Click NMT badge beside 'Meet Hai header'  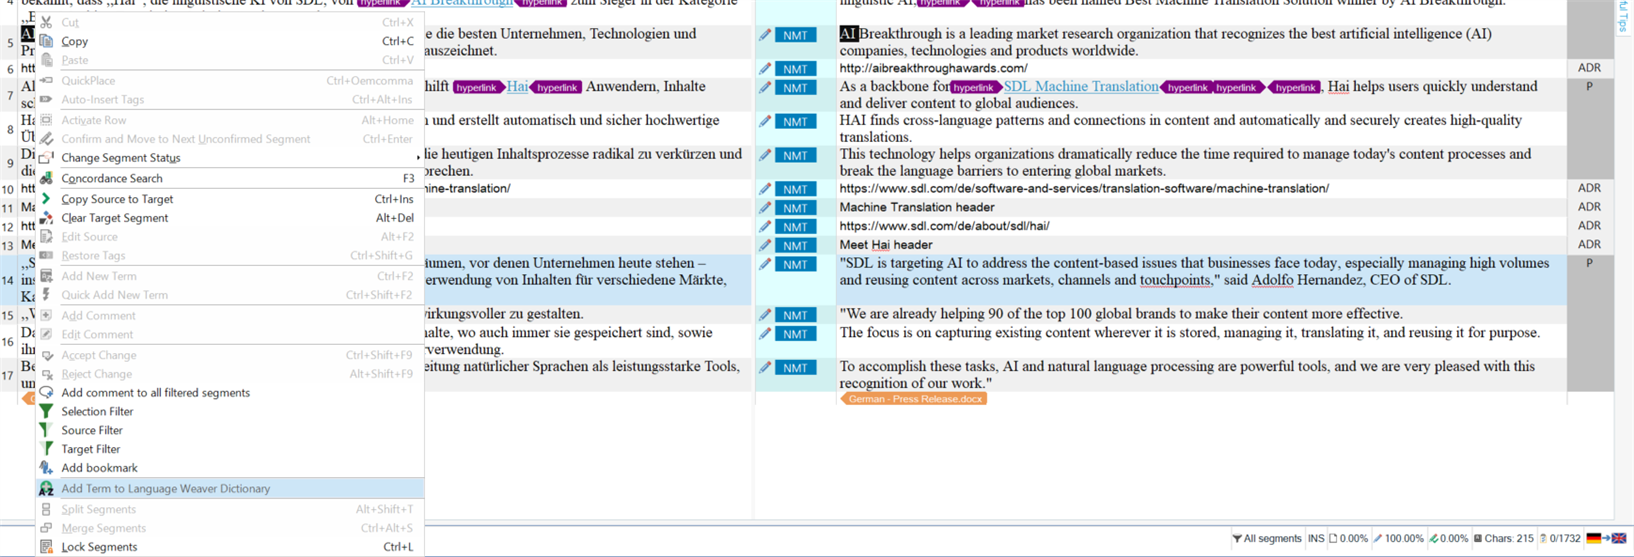(x=795, y=245)
